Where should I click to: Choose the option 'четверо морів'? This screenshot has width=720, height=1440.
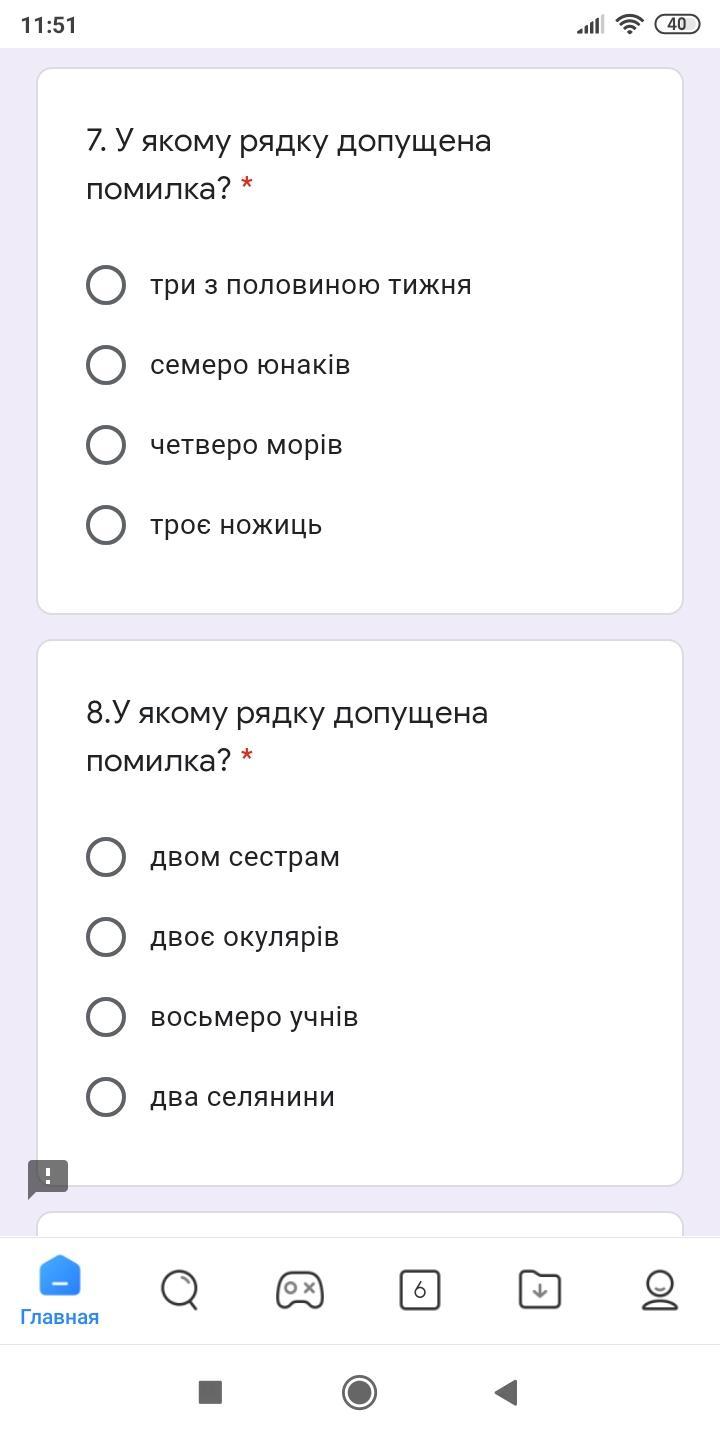[106, 445]
